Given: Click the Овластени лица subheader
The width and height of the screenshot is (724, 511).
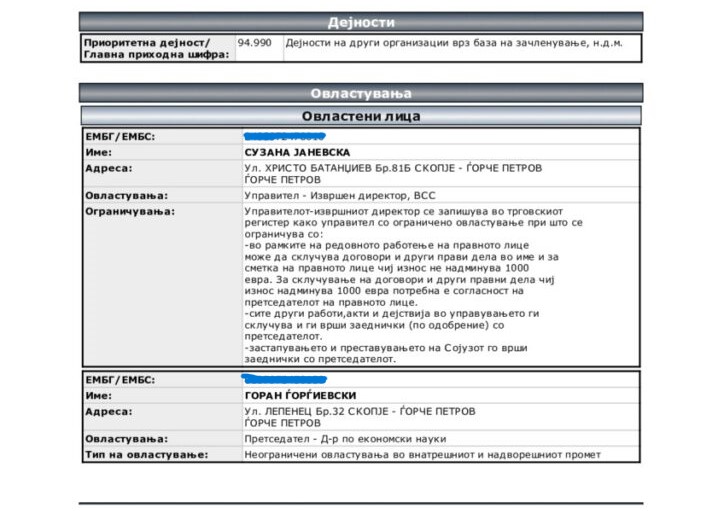Looking at the screenshot, I should pyautogui.click(x=361, y=116).
